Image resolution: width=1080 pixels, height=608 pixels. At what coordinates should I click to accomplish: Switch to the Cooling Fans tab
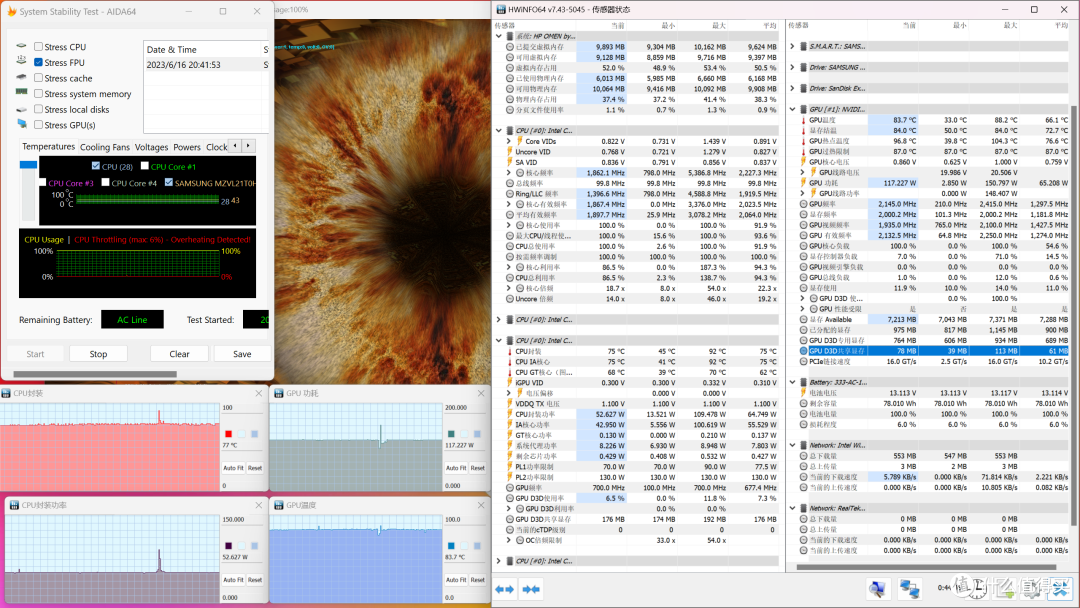coord(105,147)
